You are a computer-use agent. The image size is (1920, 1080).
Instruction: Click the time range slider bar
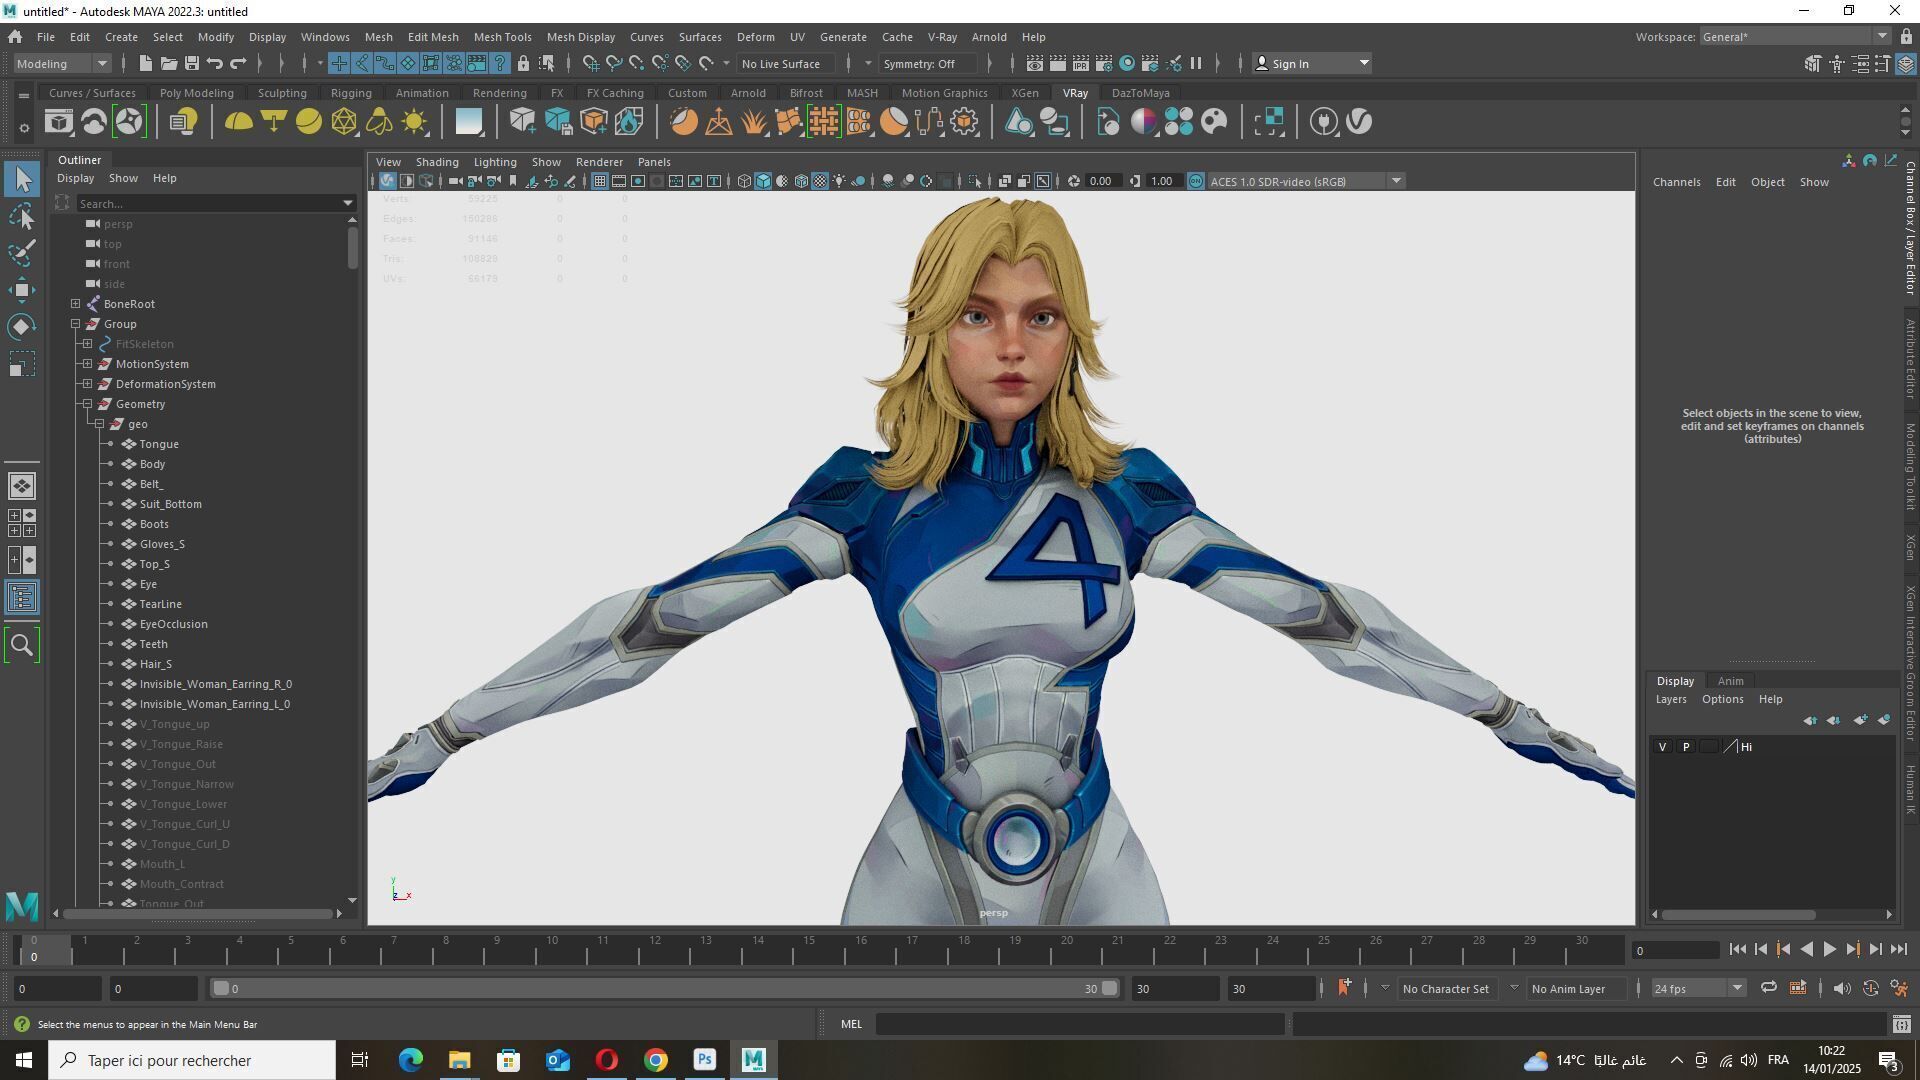tap(664, 989)
